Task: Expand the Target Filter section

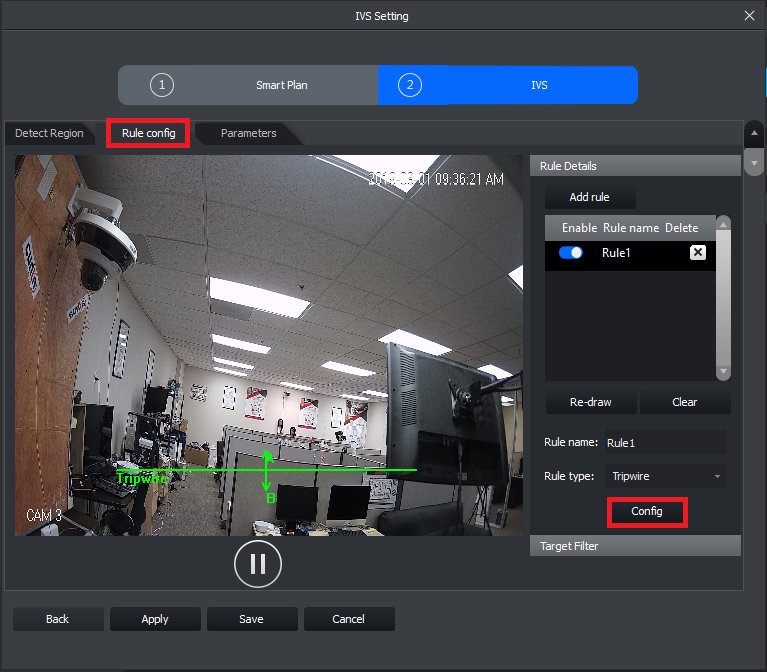Action: coord(635,546)
